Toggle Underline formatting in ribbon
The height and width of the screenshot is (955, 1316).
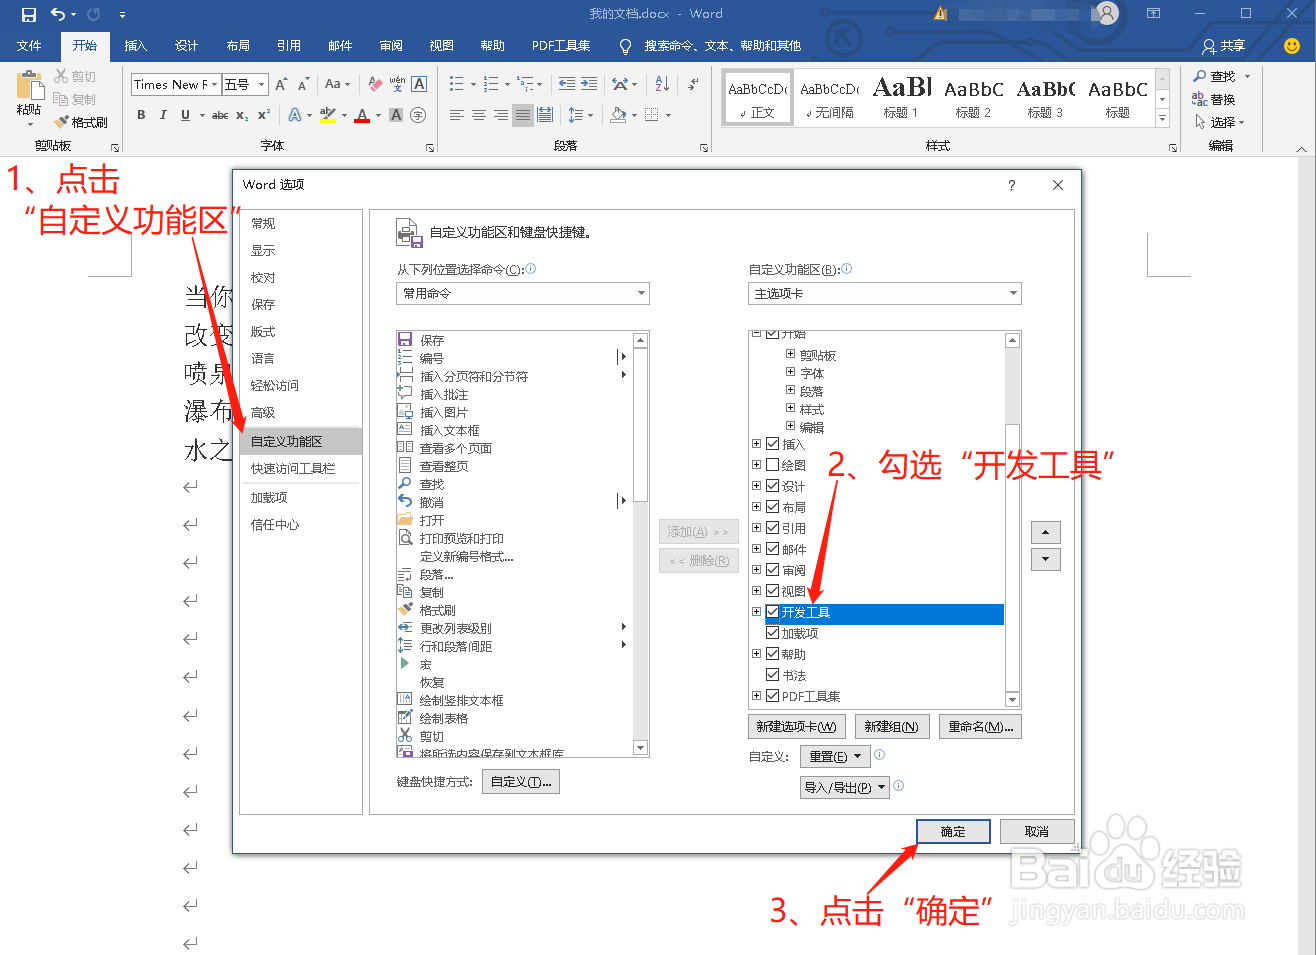tap(185, 115)
